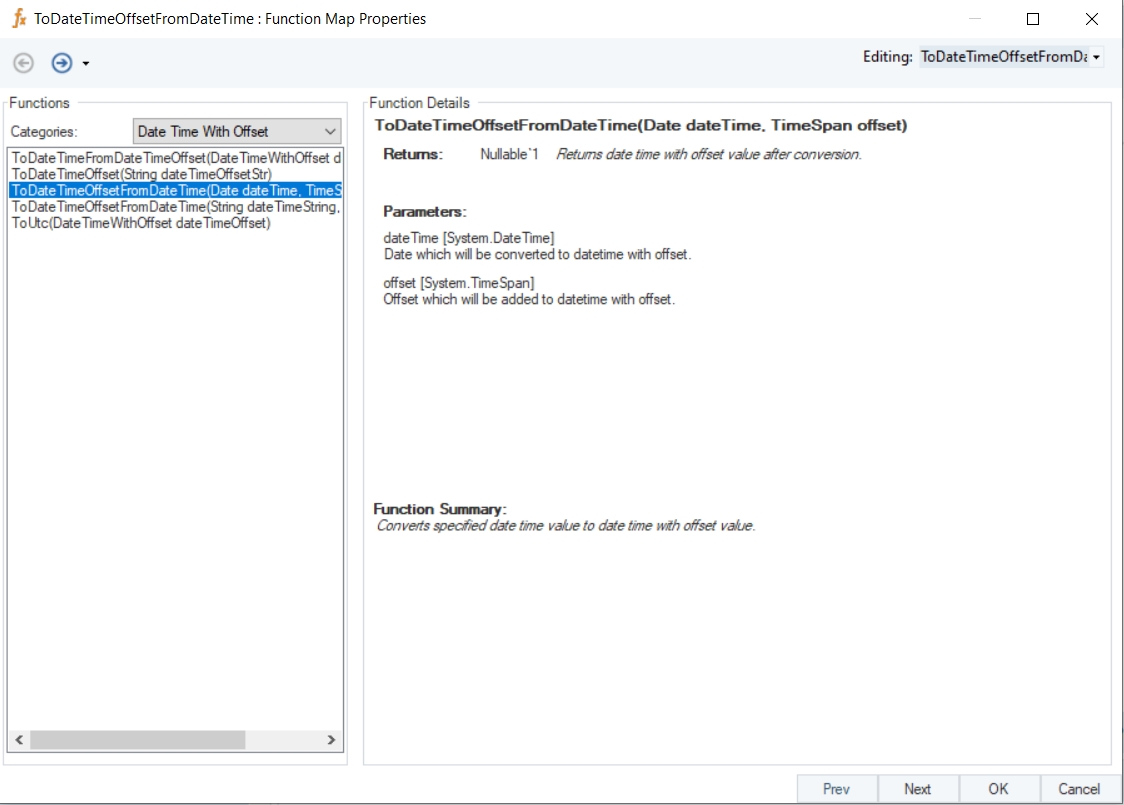Pick the ToUtc function from list
The height and width of the screenshot is (805, 1124).
click(x=141, y=223)
